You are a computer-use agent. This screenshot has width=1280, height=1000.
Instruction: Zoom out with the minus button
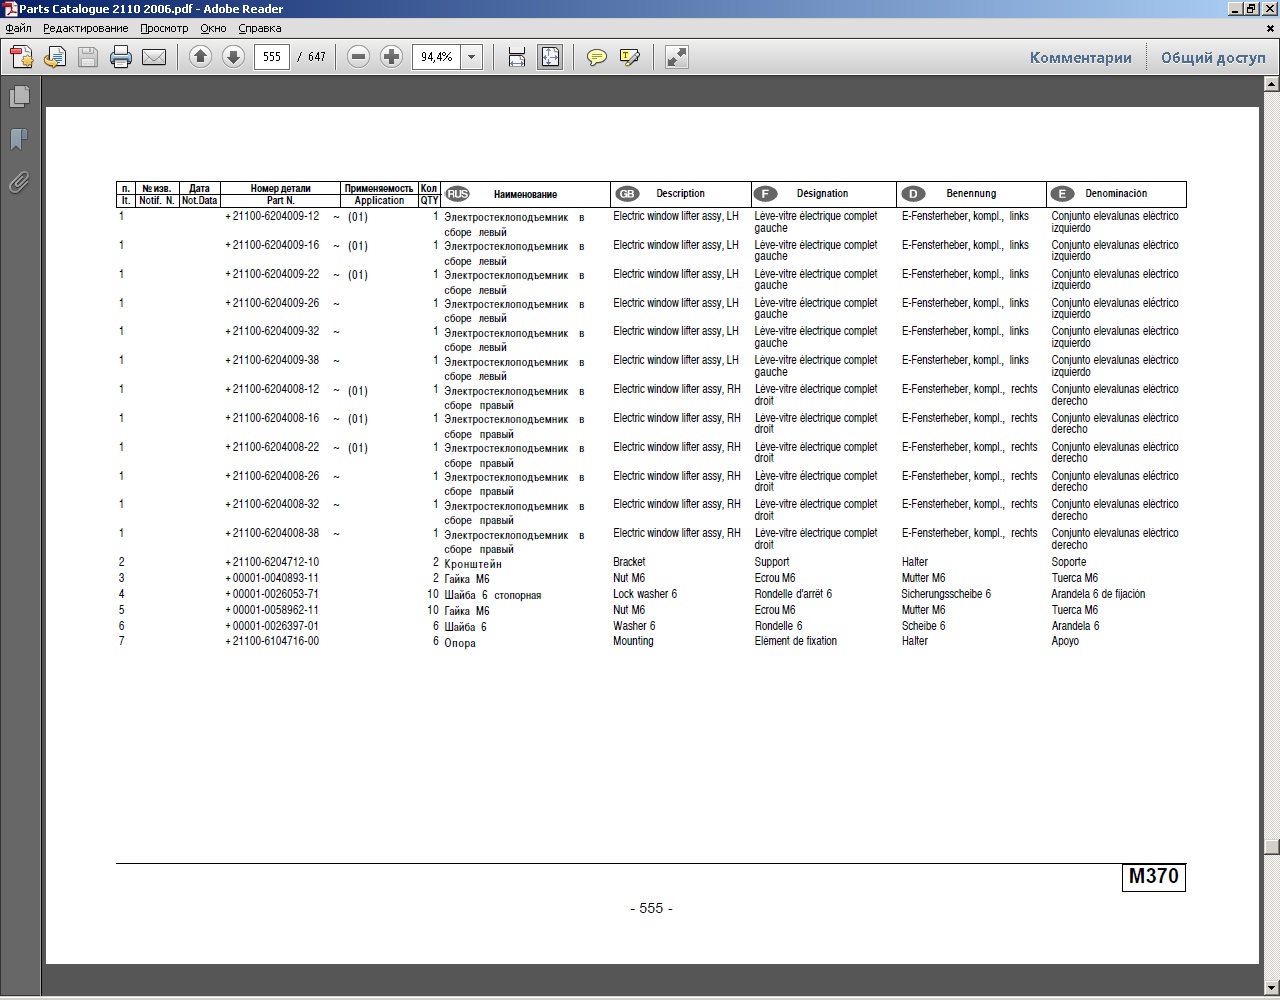(x=359, y=57)
